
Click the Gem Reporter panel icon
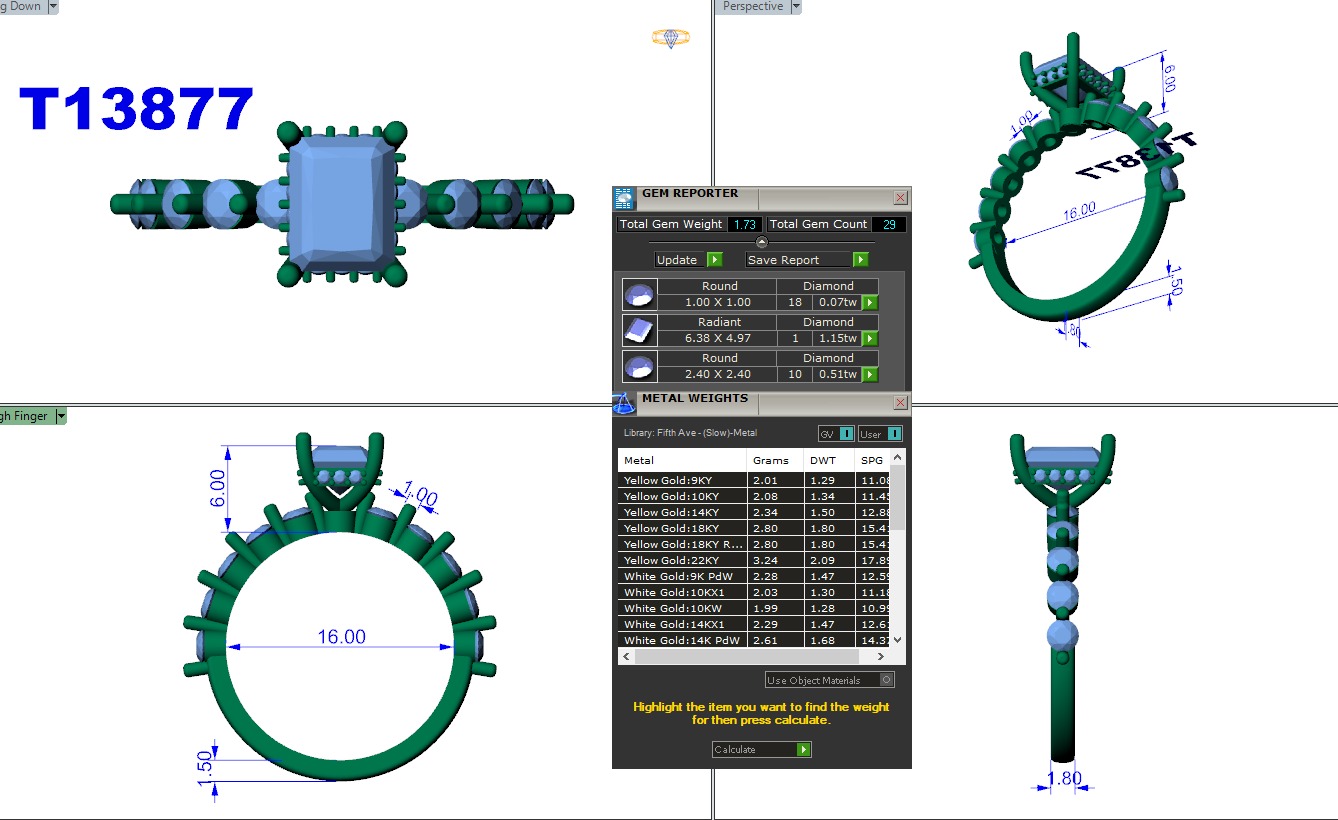click(624, 197)
